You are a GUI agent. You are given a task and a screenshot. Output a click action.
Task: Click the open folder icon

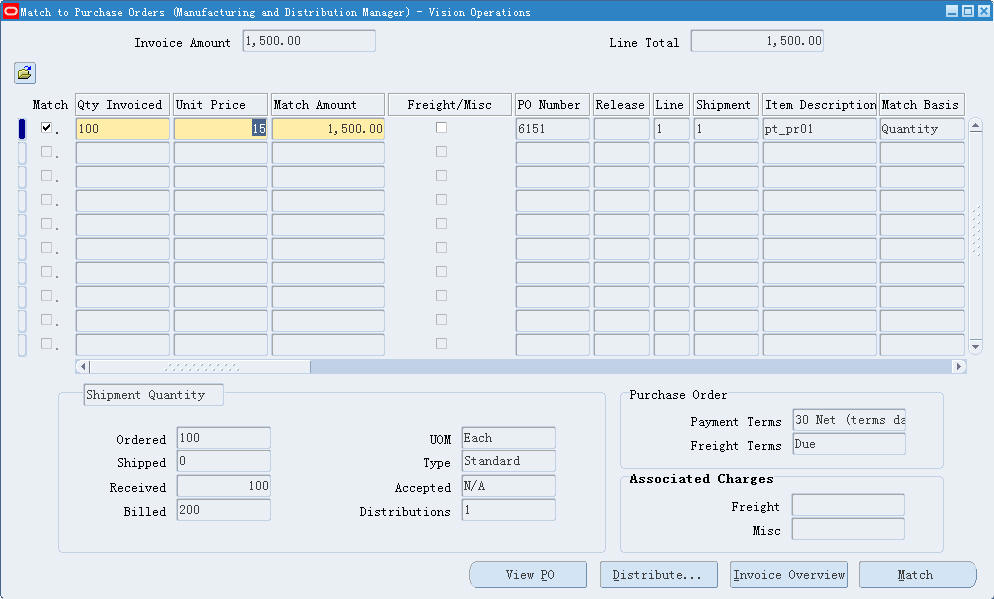pyautogui.click(x=25, y=73)
